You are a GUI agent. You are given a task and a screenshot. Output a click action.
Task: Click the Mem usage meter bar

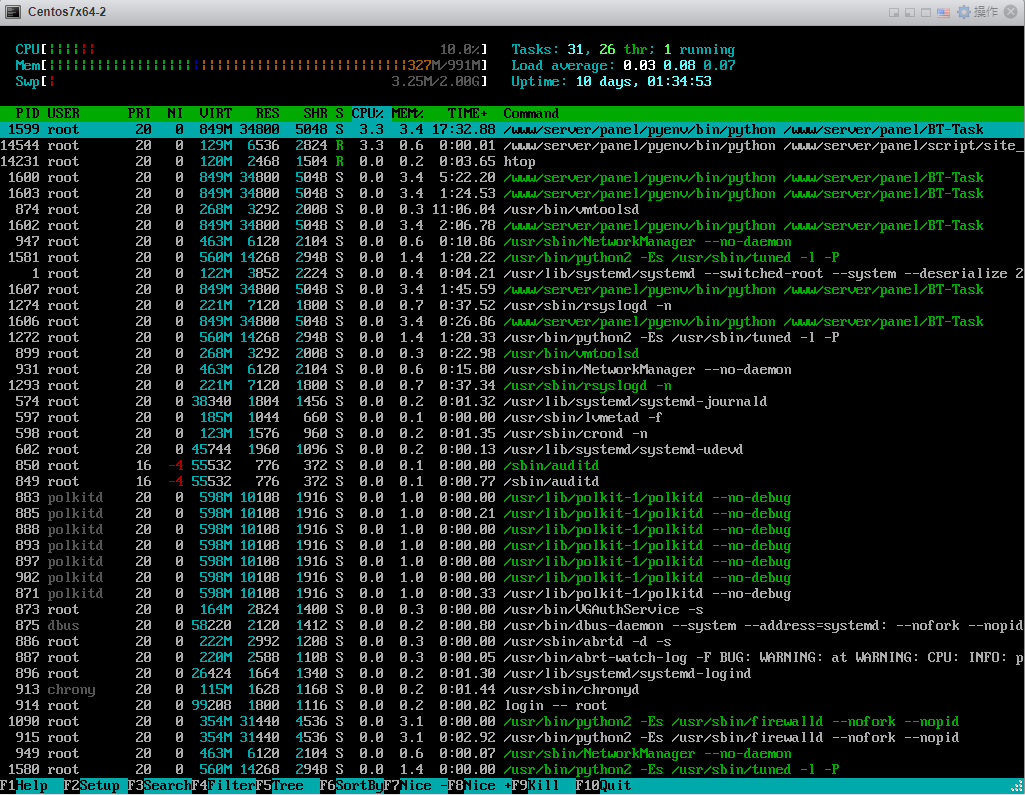click(x=252, y=65)
